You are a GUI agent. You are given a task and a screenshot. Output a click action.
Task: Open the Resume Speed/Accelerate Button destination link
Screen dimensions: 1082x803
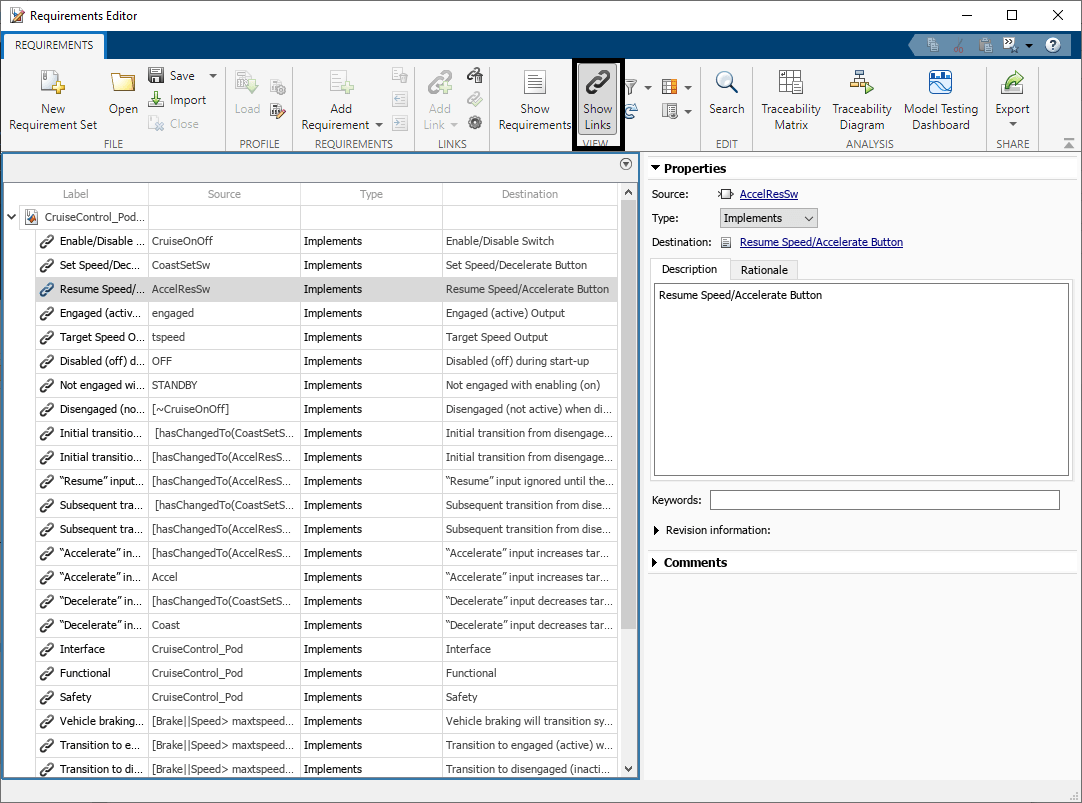click(x=820, y=242)
